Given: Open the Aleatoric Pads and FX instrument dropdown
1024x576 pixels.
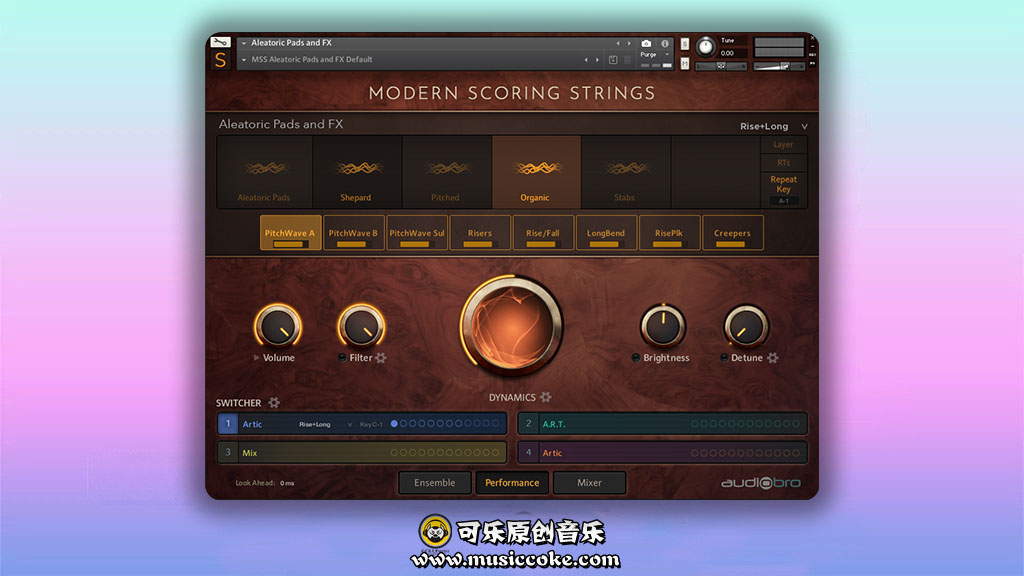Looking at the screenshot, I should (244, 43).
